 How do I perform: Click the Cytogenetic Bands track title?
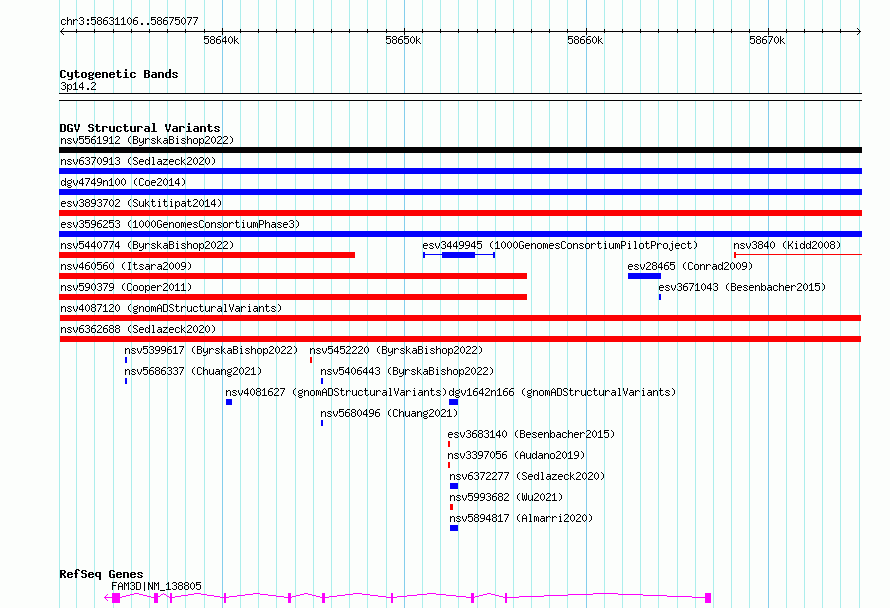119,74
